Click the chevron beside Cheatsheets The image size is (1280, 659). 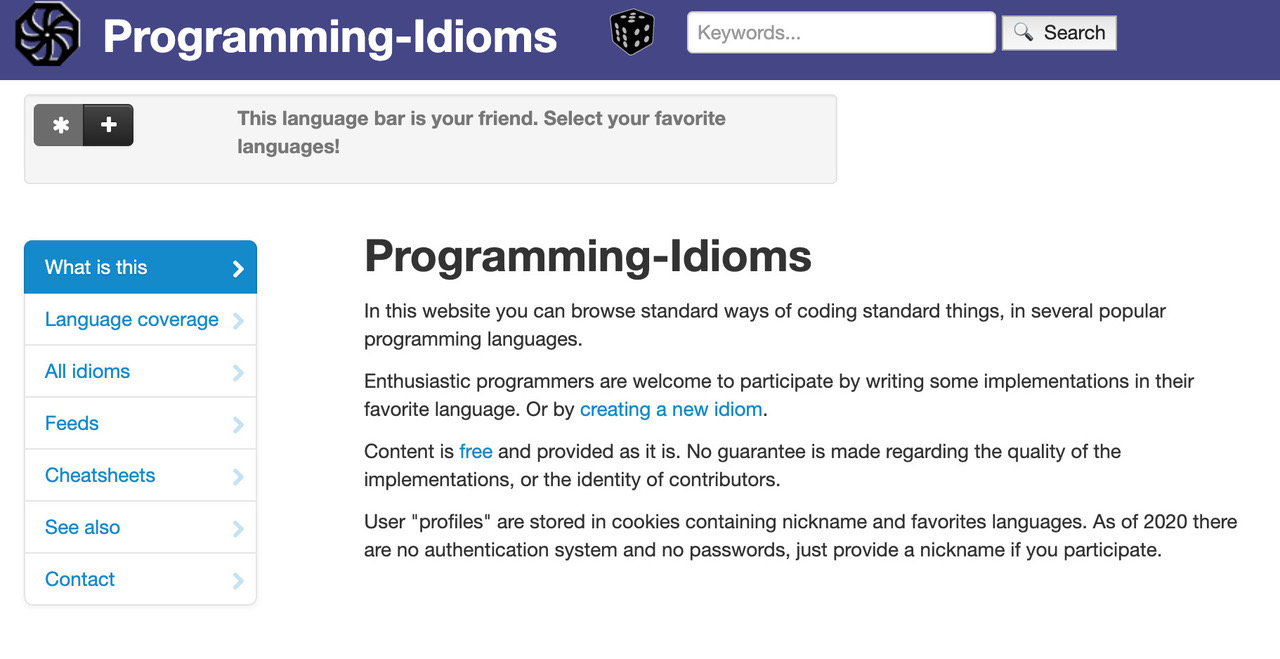tap(238, 476)
